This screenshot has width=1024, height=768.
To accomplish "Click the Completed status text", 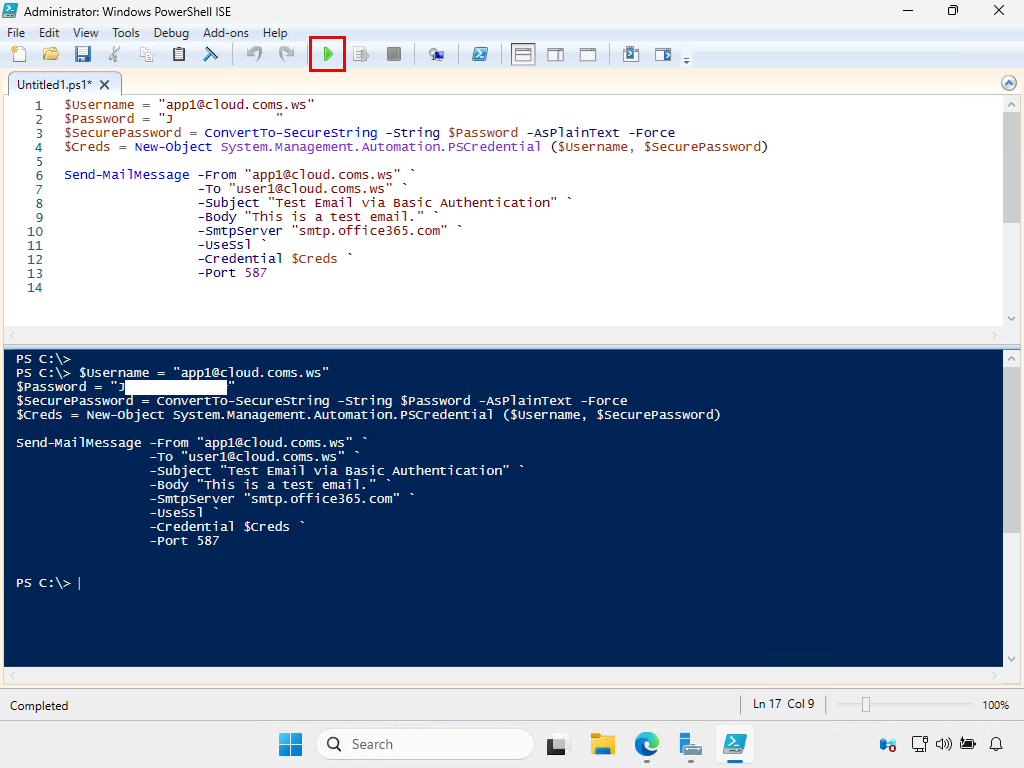I will [39, 705].
